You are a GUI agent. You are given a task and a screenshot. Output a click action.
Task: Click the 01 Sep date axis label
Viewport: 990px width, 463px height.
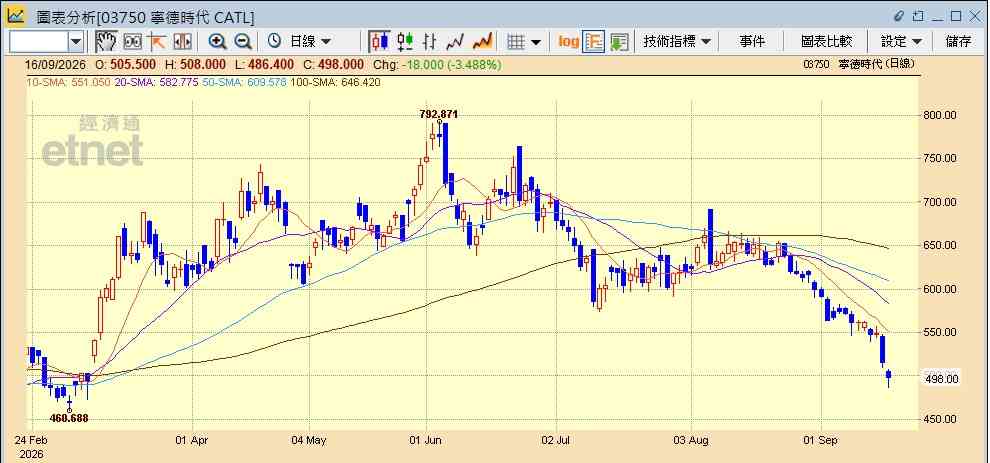[x=821, y=440]
